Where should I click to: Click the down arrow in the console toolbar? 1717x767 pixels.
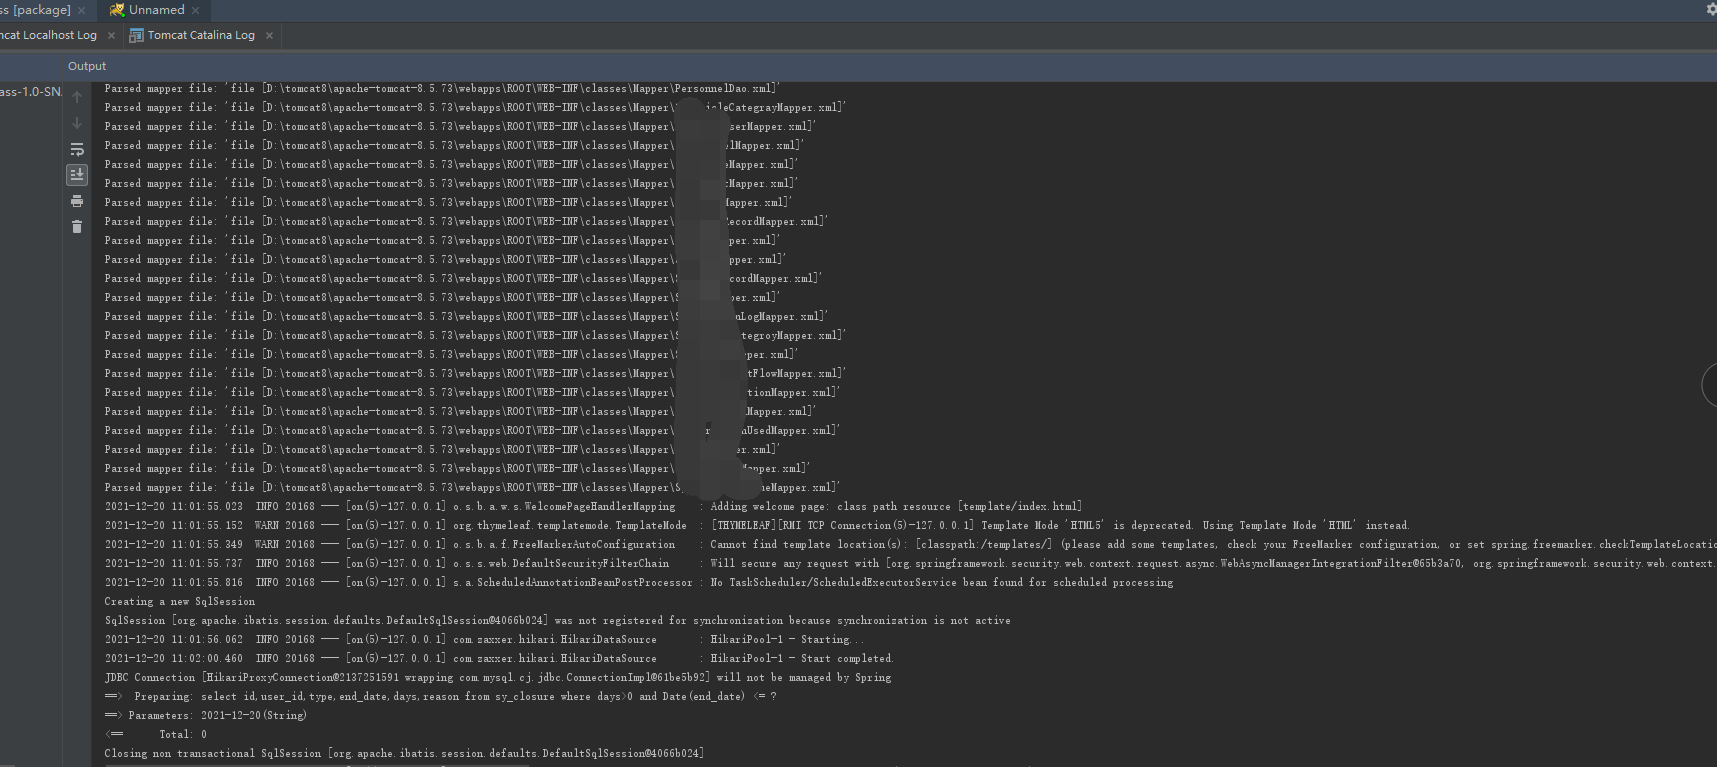(x=77, y=123)
